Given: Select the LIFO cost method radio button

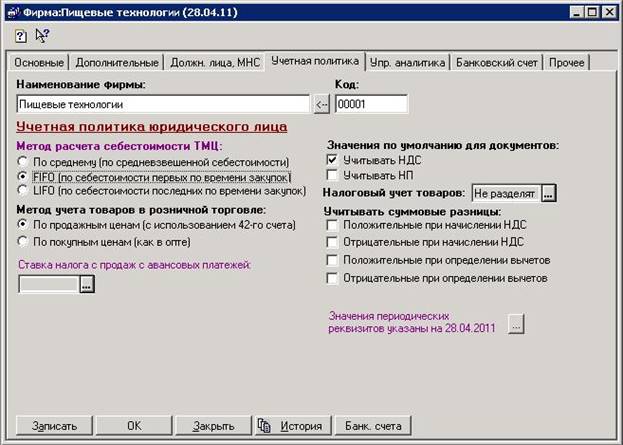Looking at the screenshot, I should [24, 190].
